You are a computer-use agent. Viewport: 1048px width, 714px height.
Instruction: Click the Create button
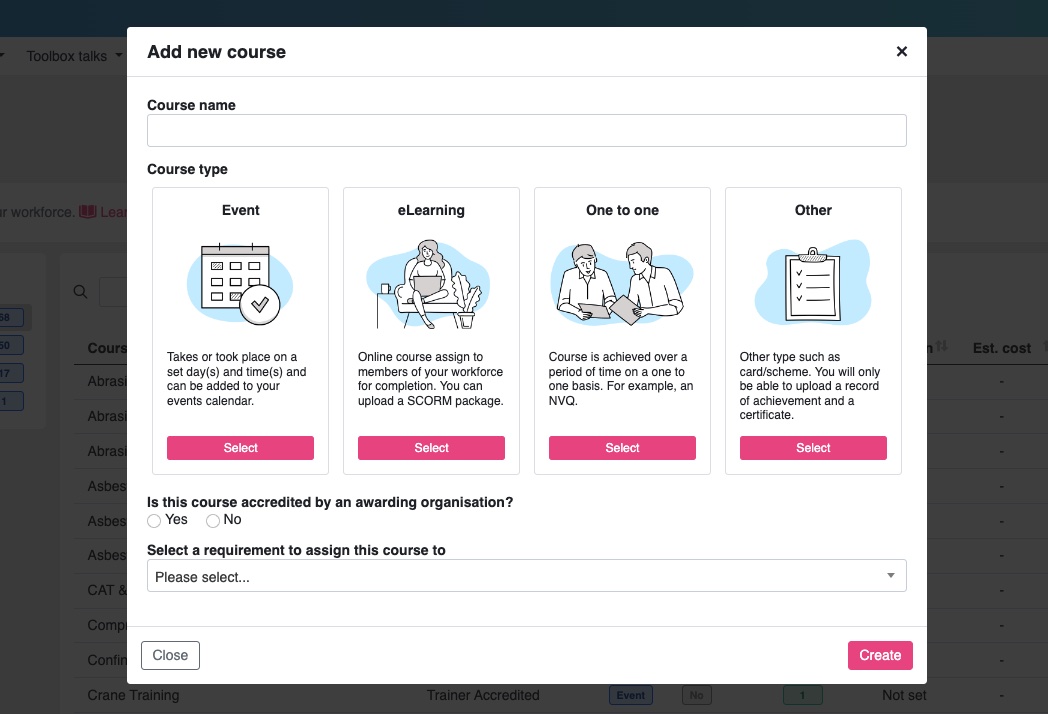[879, 655]
